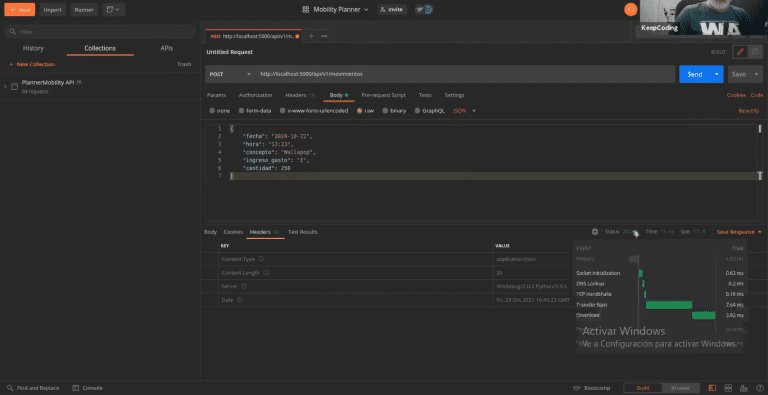Select the none body radio button
Screen dimensions: 768x395
(212, 111)
